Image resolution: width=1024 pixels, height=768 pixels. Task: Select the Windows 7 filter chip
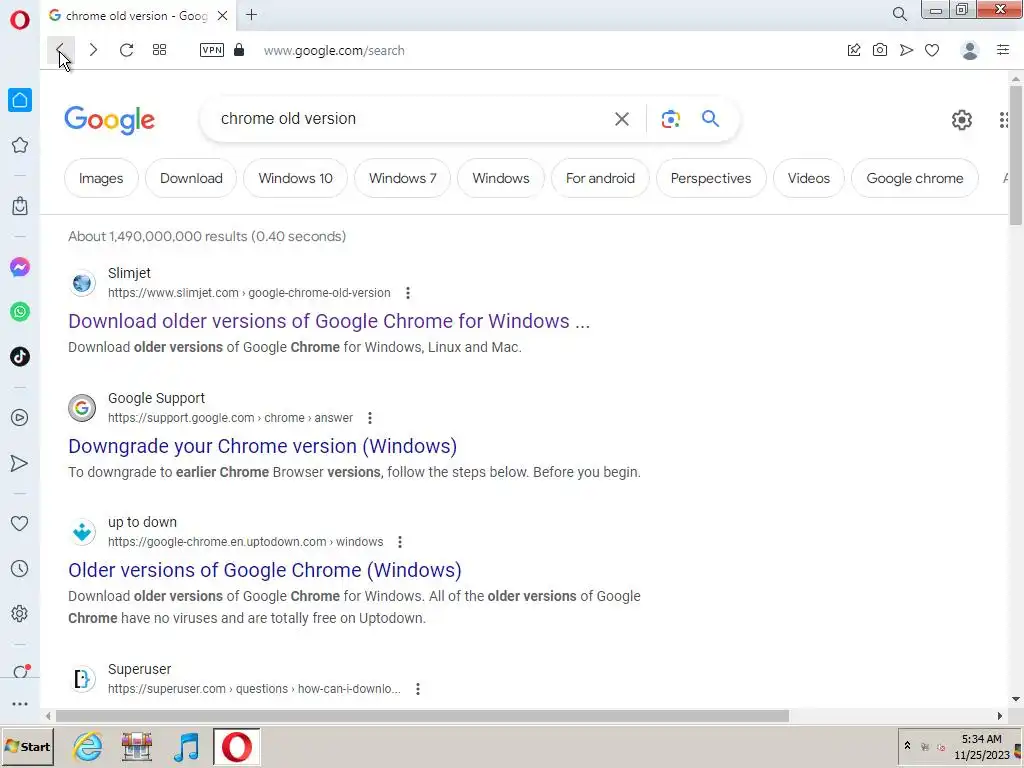click(402, 178)
